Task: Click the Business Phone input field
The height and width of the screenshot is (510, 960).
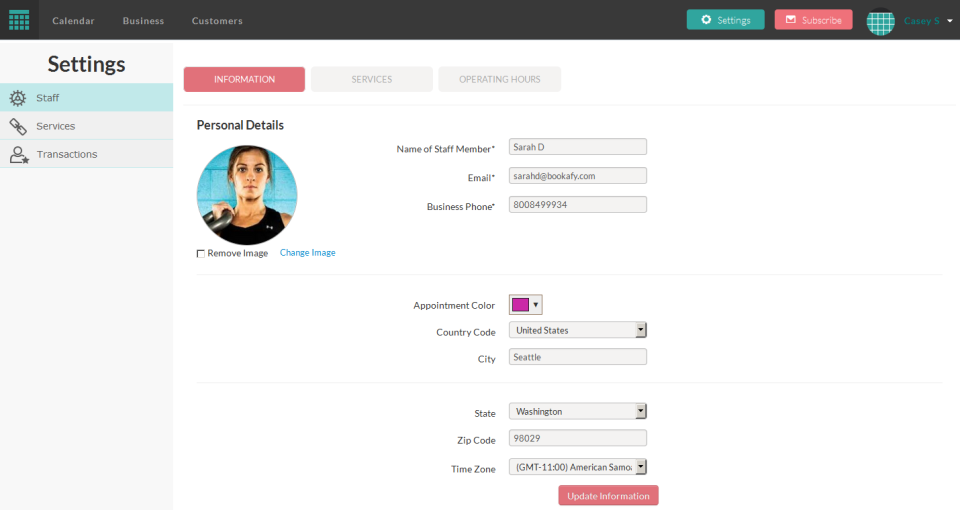Action: tap(577, 204)
